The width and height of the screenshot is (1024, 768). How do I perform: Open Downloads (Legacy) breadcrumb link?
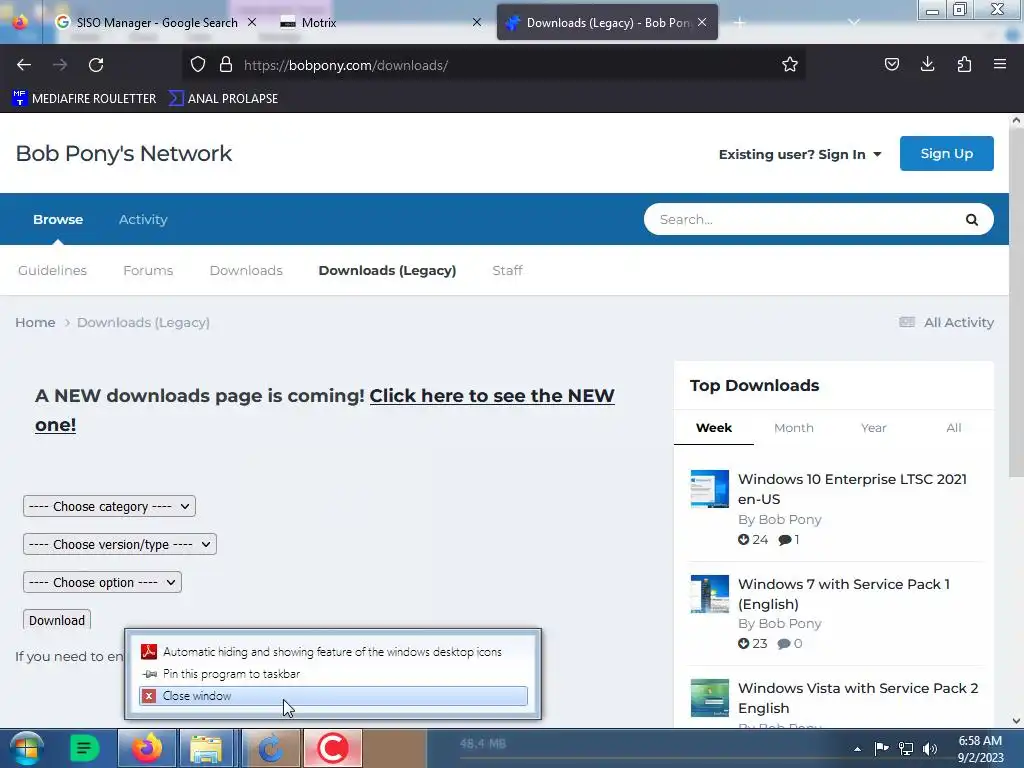point(143,323)
